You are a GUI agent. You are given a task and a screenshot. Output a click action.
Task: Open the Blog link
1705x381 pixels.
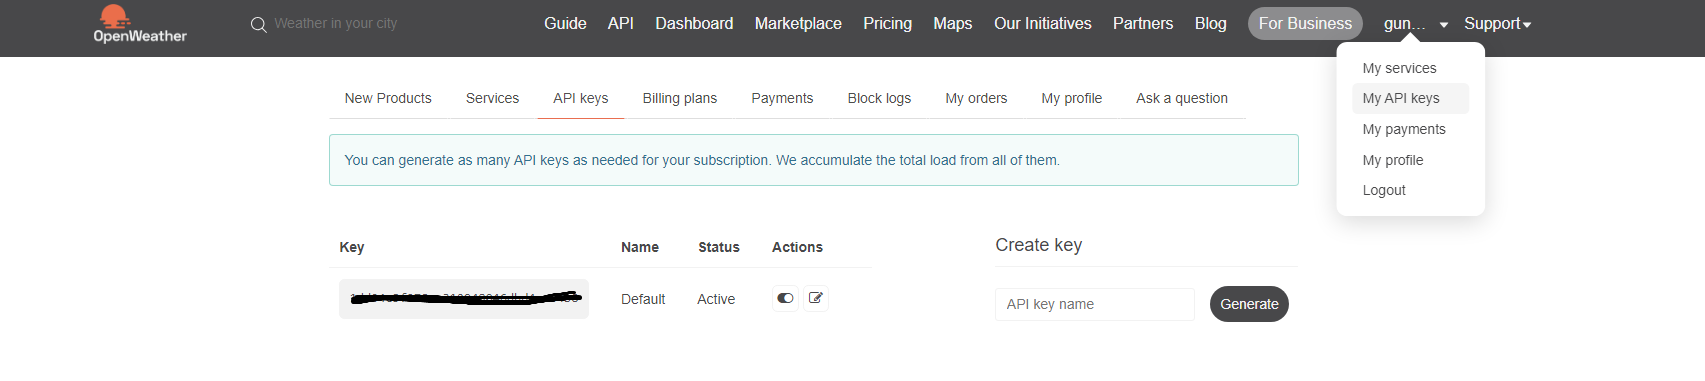[1210, 23]
